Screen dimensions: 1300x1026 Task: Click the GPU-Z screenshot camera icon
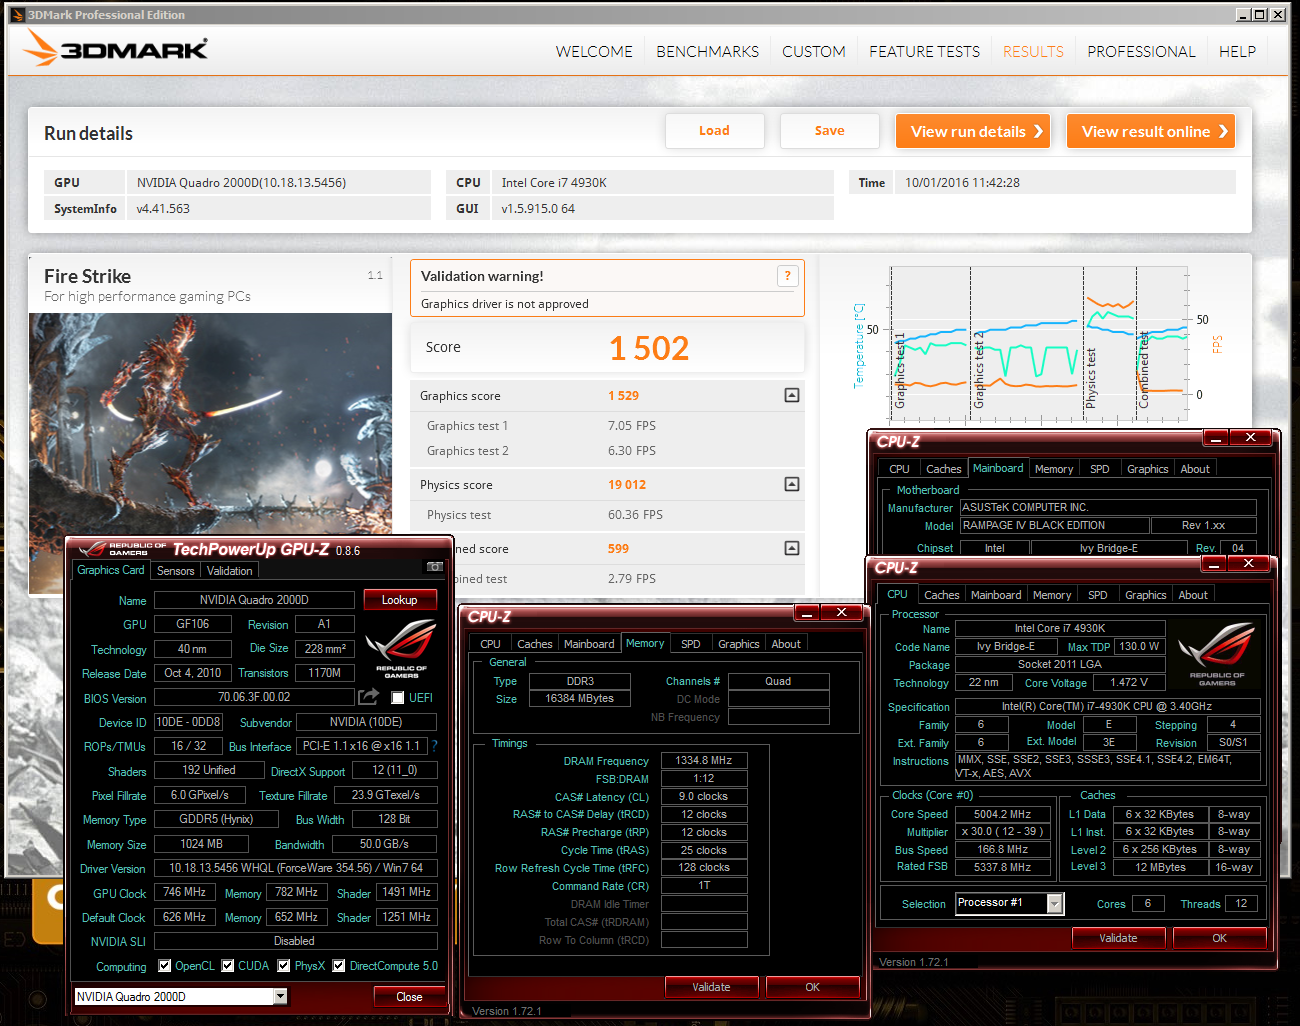click(435, 567)
